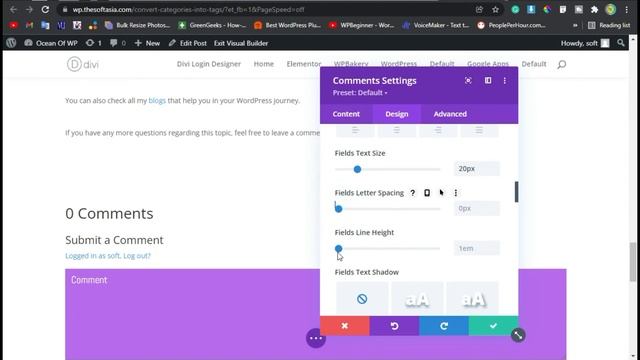Screen dimensions: 640x360
Task: Click the Comment text area
Action: tap(316, 314)
